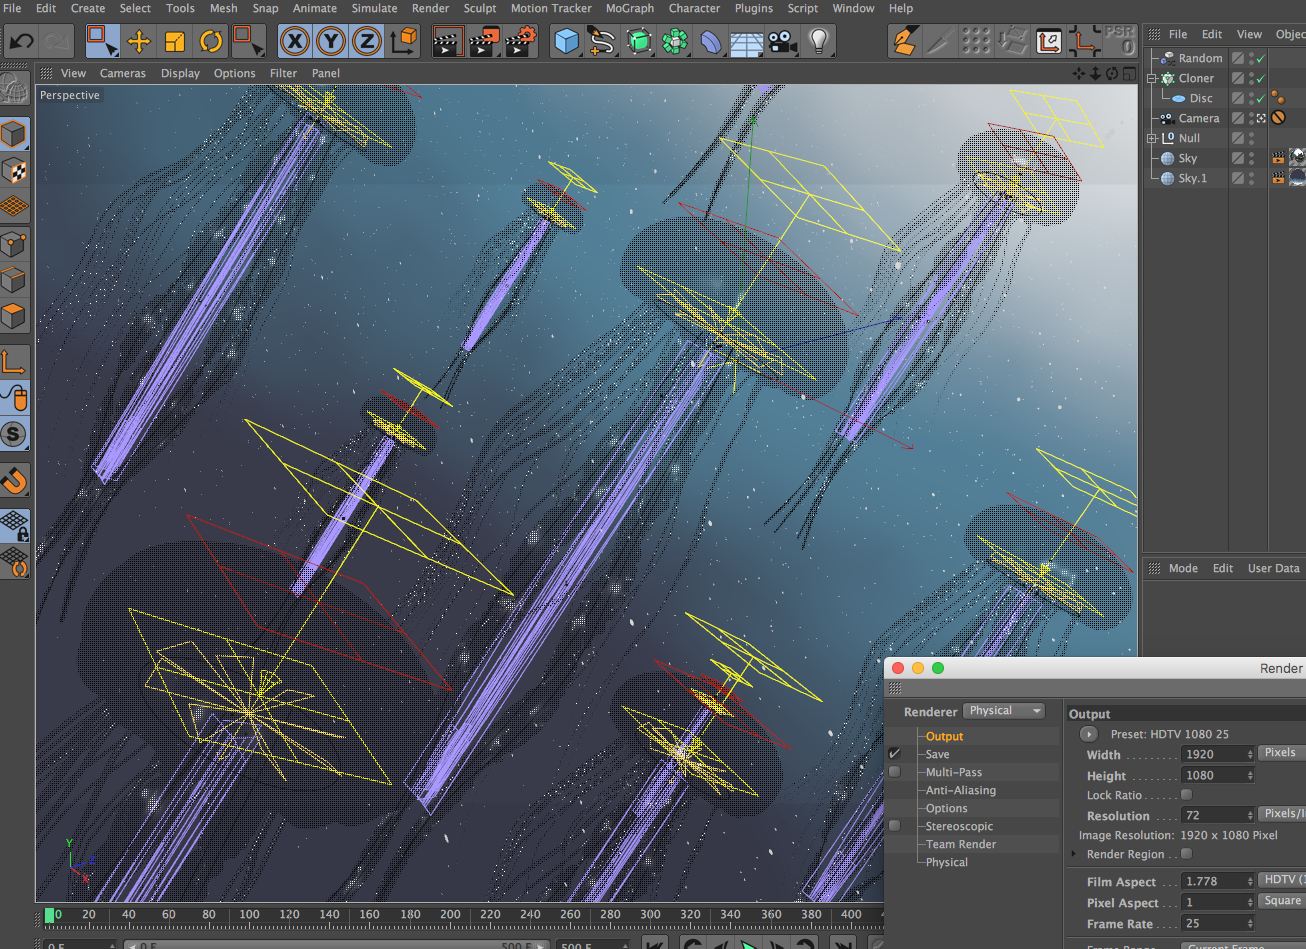The height and width of the screenshot is (949, 1306).
Task: Add a Cube primitive object
Action: click(567, 42)
